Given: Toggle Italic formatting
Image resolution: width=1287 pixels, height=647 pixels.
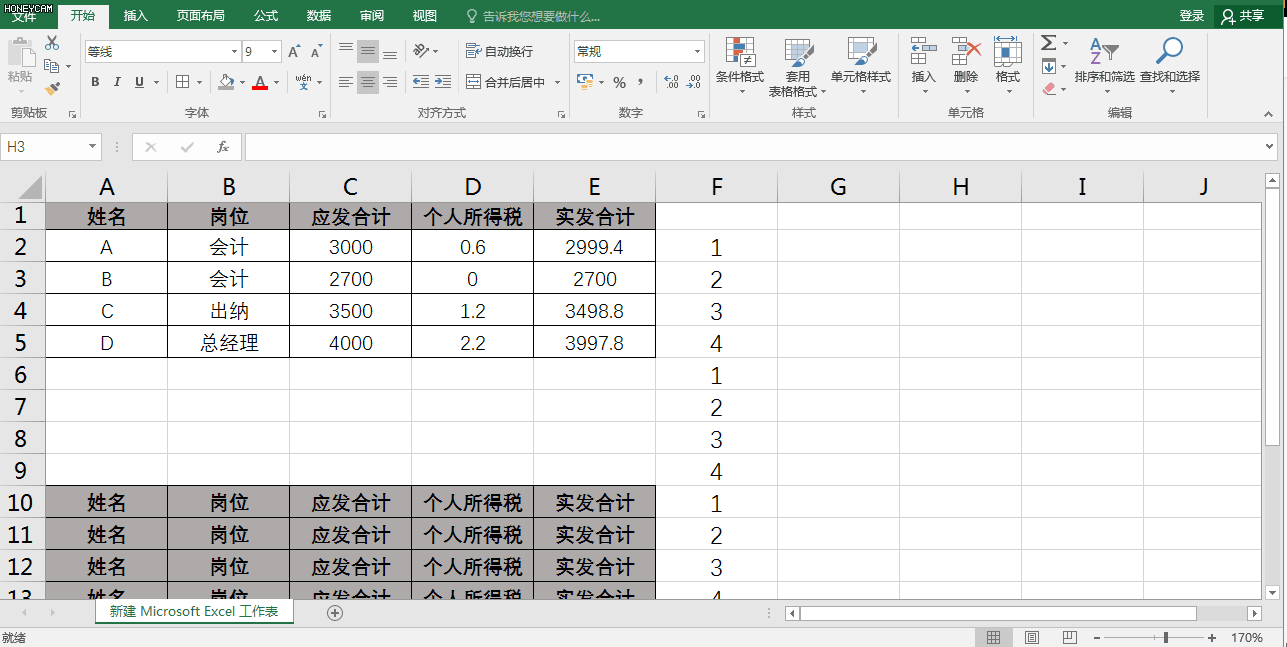Looking at the screenshot, I should point(117,82).
